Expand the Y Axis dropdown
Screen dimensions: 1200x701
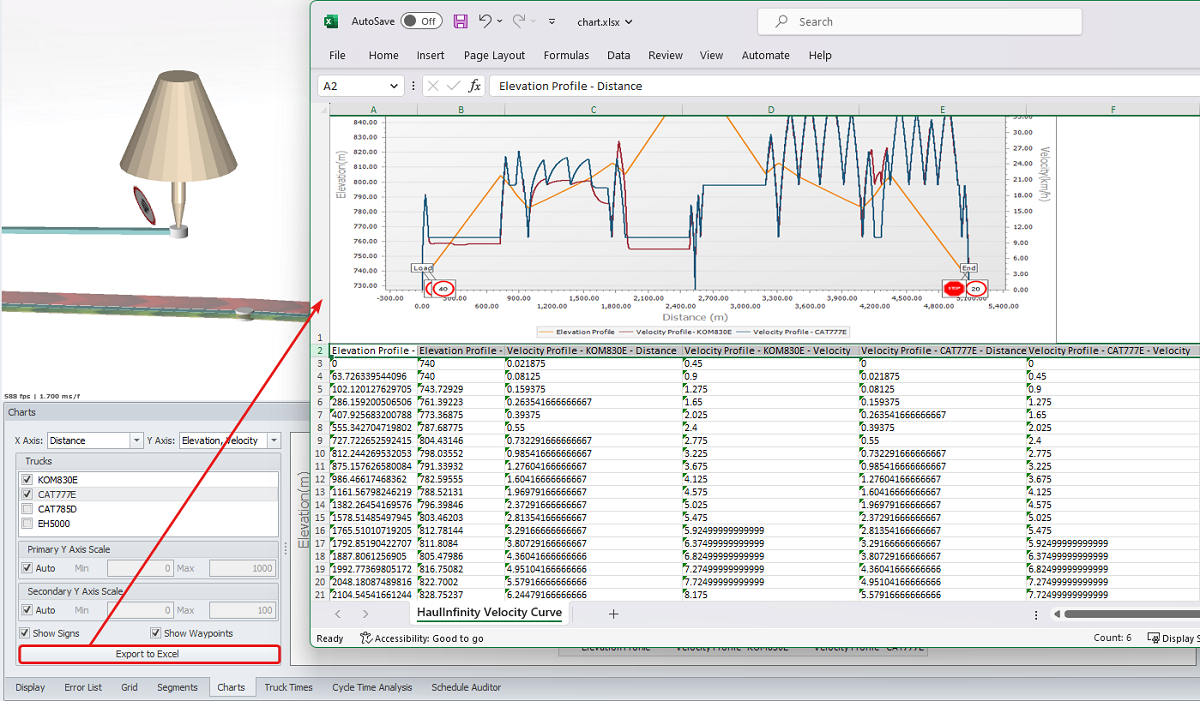(x=274, y=441)
